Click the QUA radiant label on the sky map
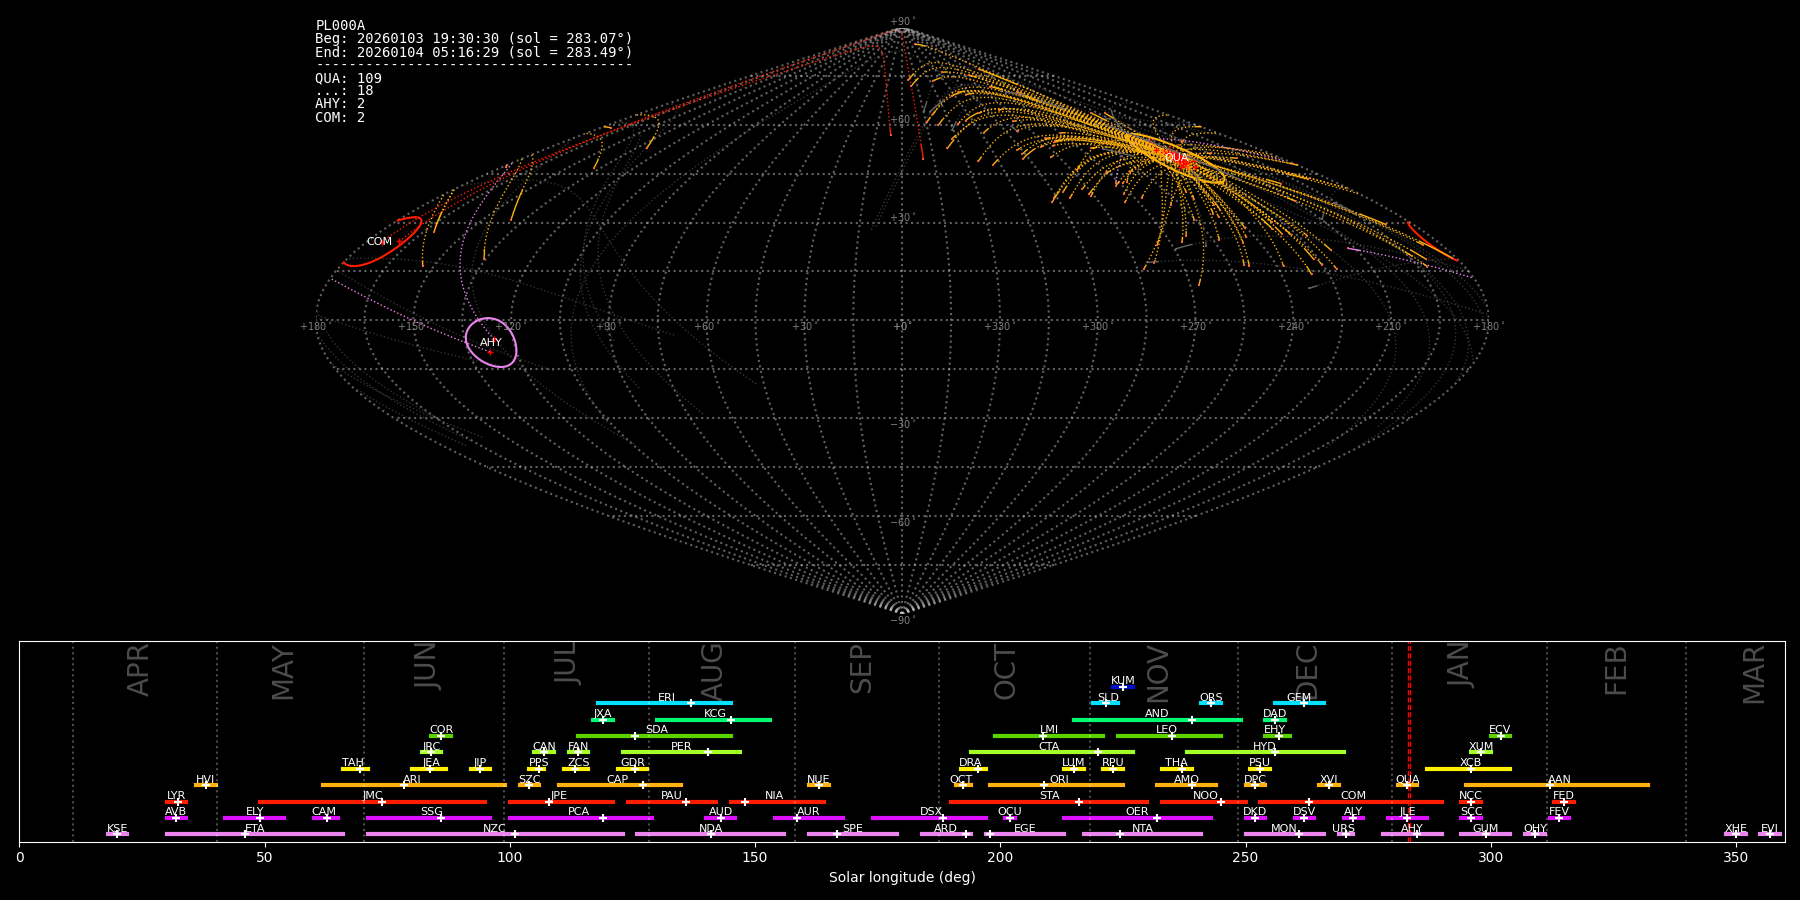Image resolution: width=1800 pixels, height=900 pixels. pyautogui.click(x=1177, y=158)
